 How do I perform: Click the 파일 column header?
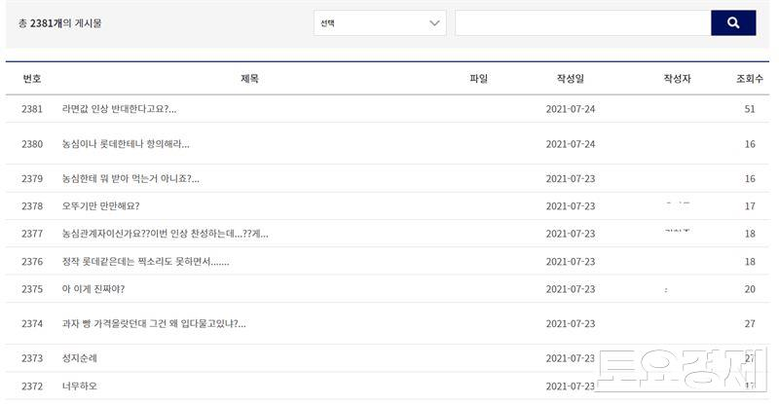479,79
